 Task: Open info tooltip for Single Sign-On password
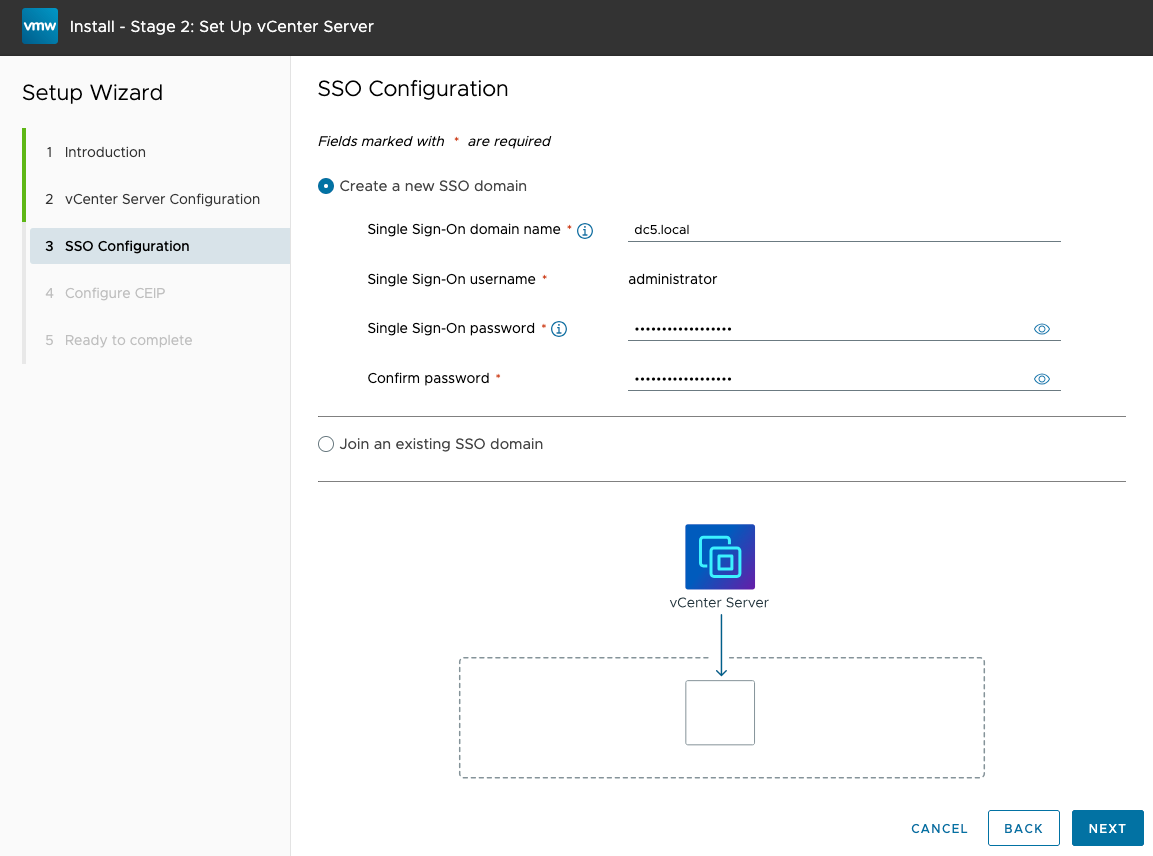tap(559, 329)
